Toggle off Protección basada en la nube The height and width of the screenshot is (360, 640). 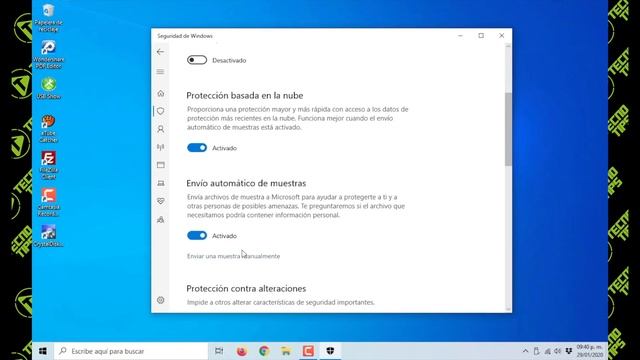(x=197, y=148)
